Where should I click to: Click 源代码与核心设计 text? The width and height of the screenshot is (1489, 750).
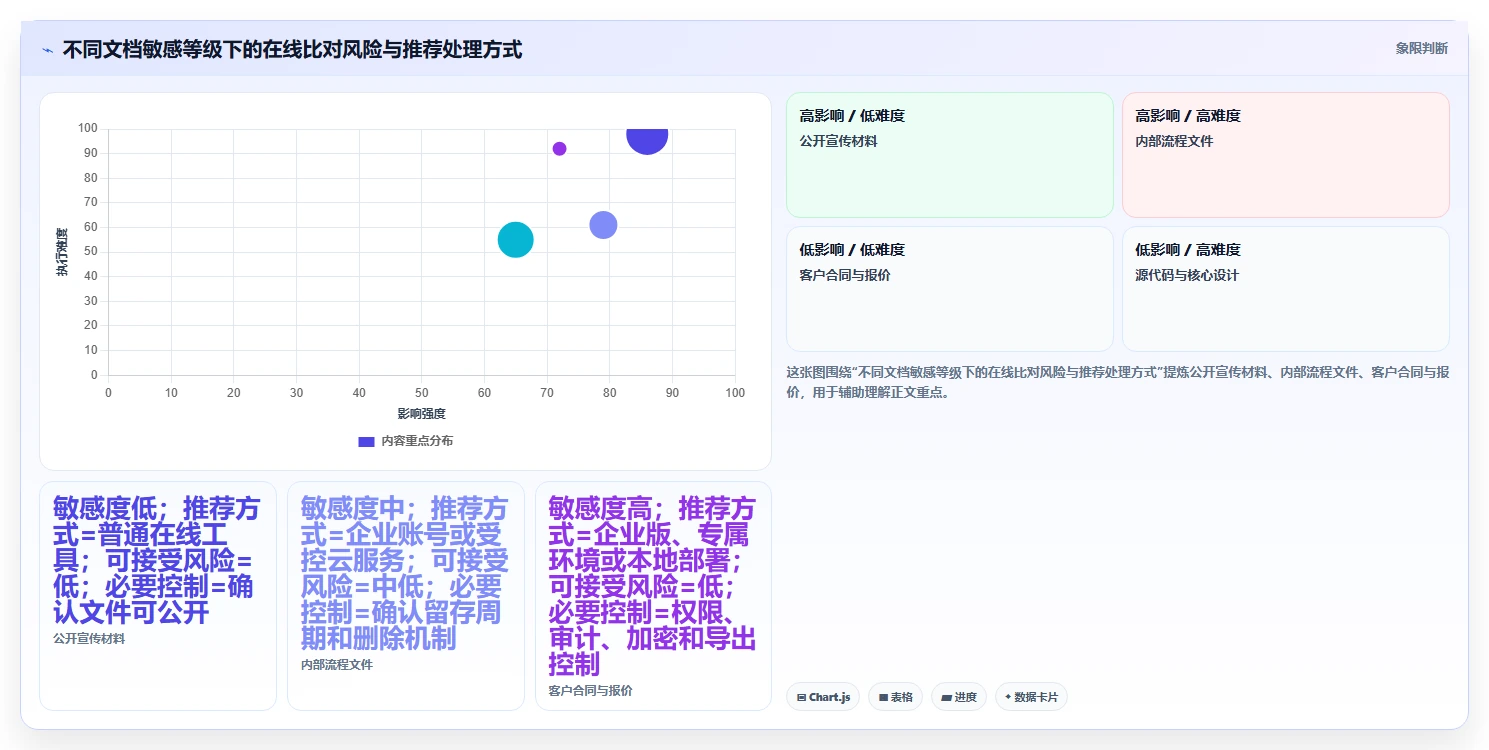(1187, 275)
